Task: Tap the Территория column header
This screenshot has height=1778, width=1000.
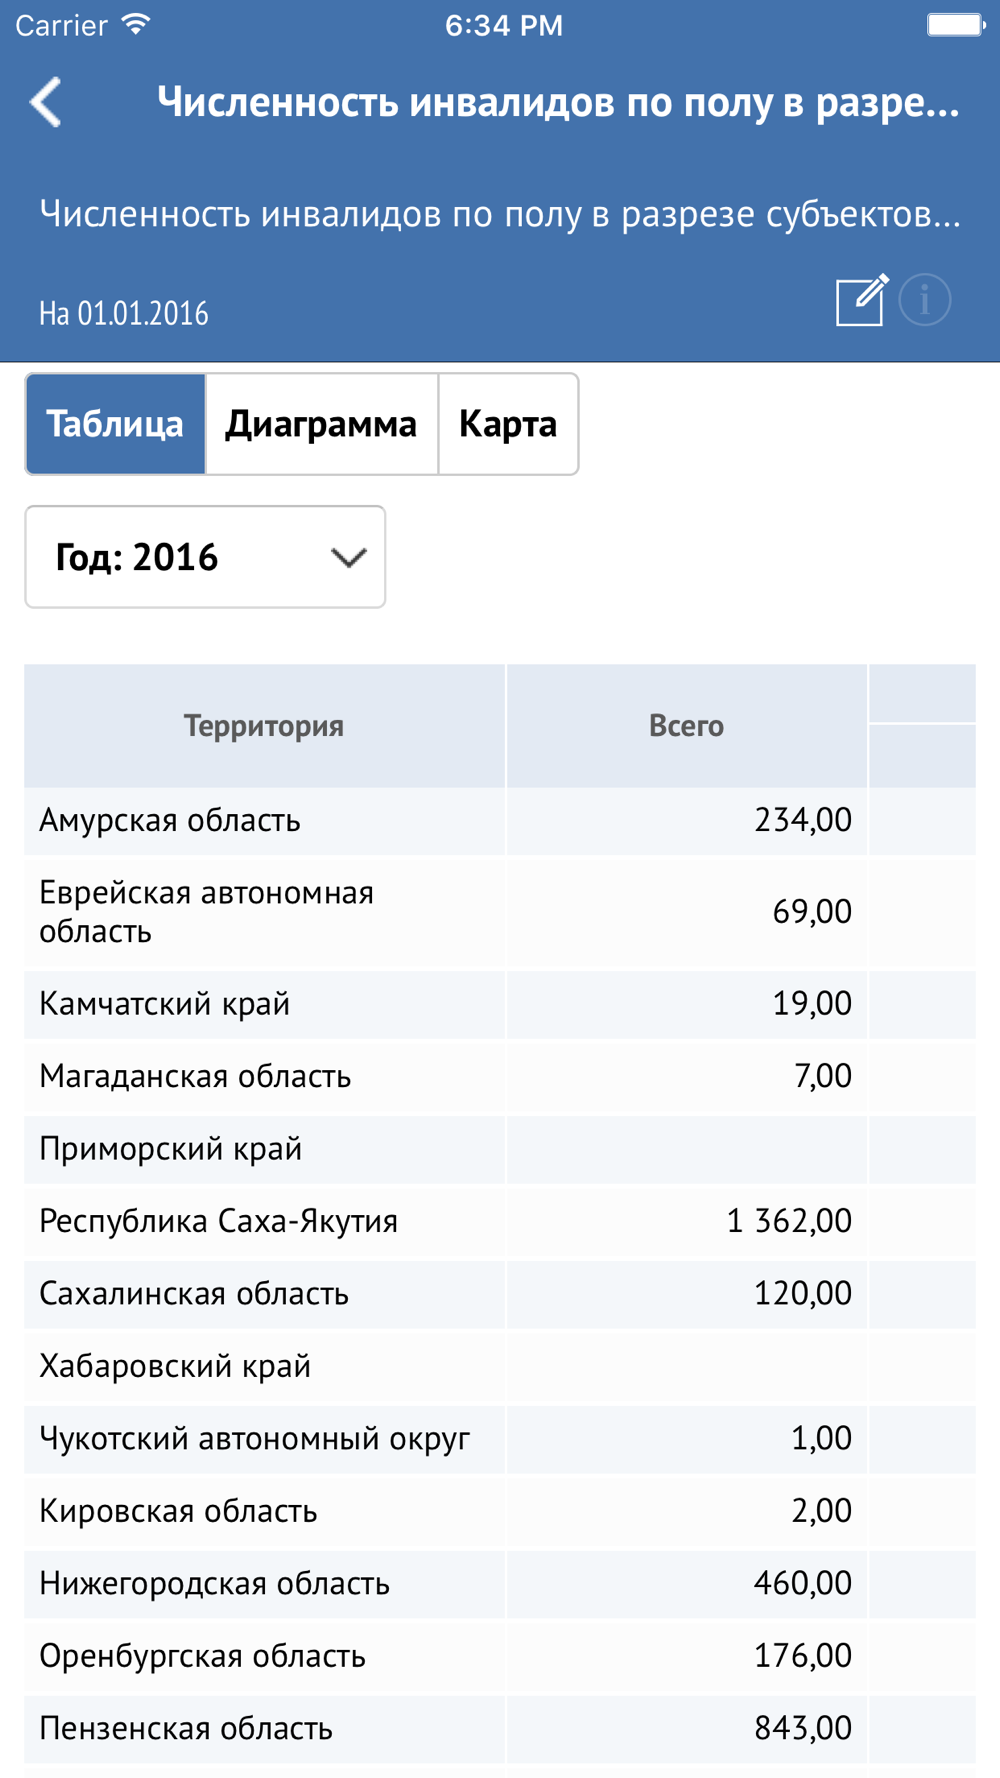Action: 264,726
